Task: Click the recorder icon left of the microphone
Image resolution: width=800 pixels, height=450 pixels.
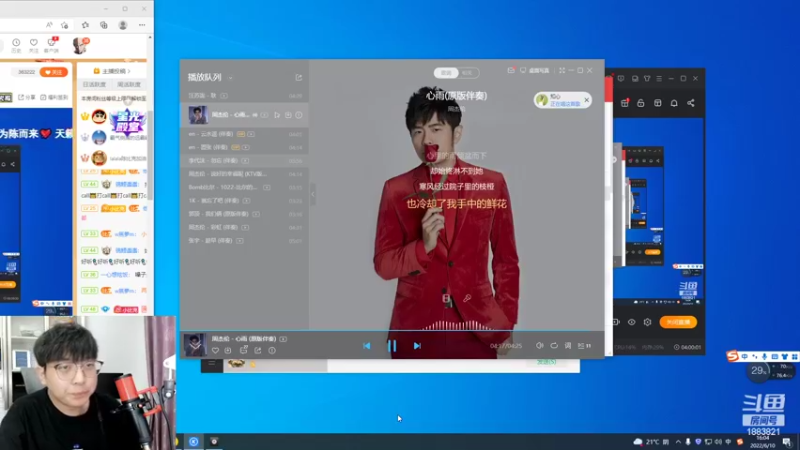Action: point(446,298)
